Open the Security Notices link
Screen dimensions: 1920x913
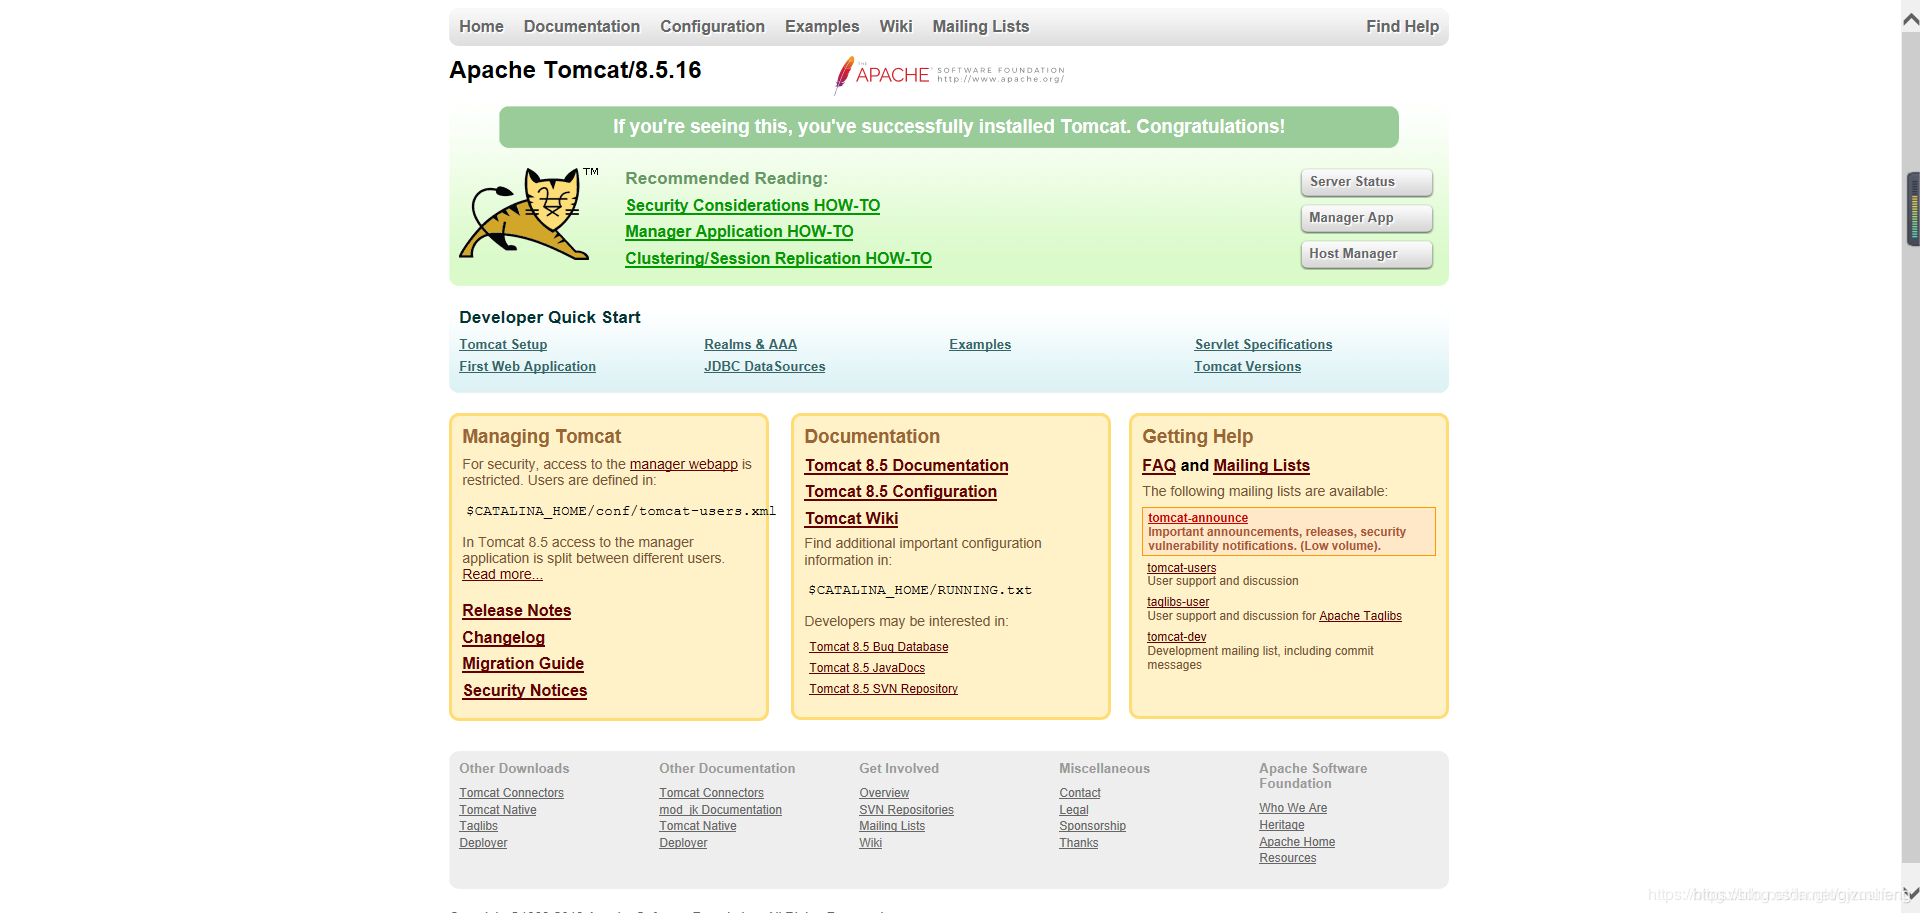pyautogui.click(x=525, y=691)
